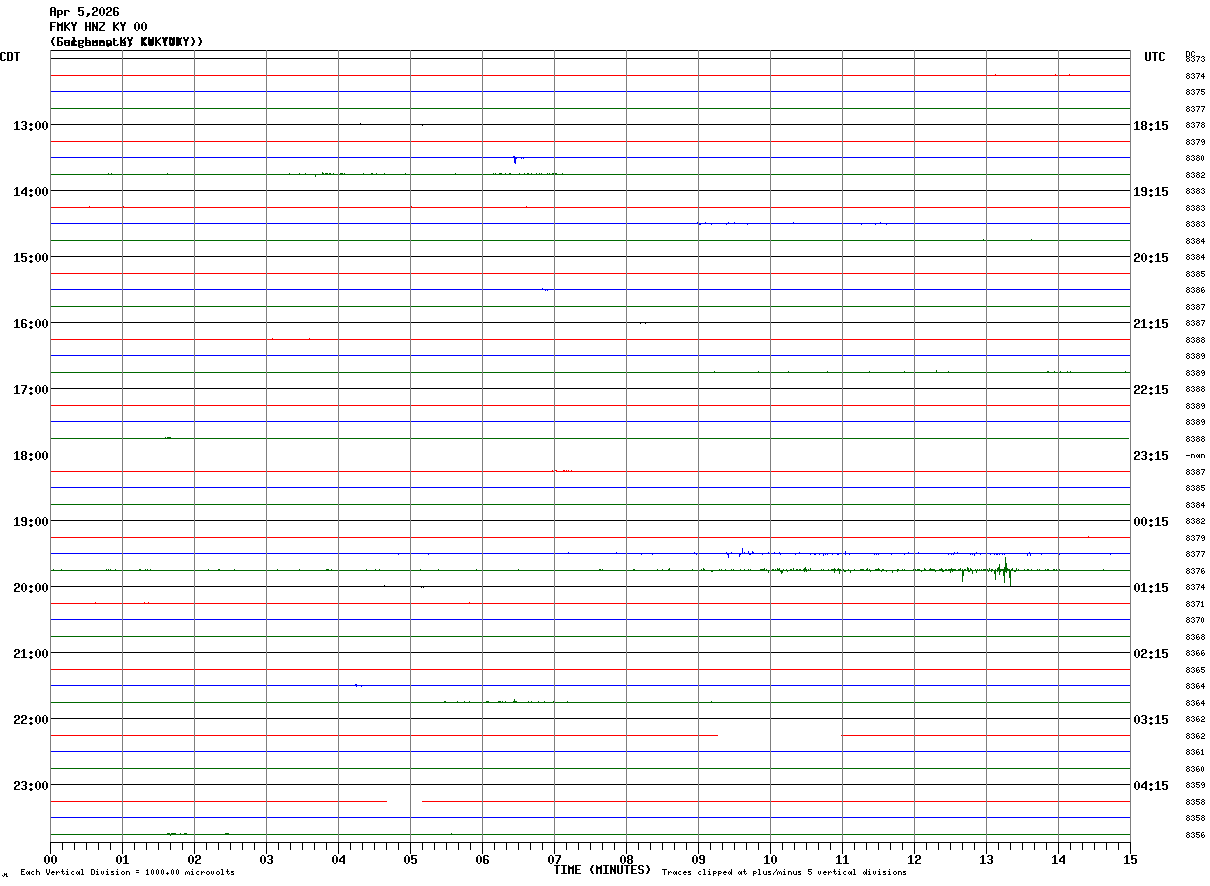Click the FMKY HNZ KY 00 station label

[x=98, y=27]
